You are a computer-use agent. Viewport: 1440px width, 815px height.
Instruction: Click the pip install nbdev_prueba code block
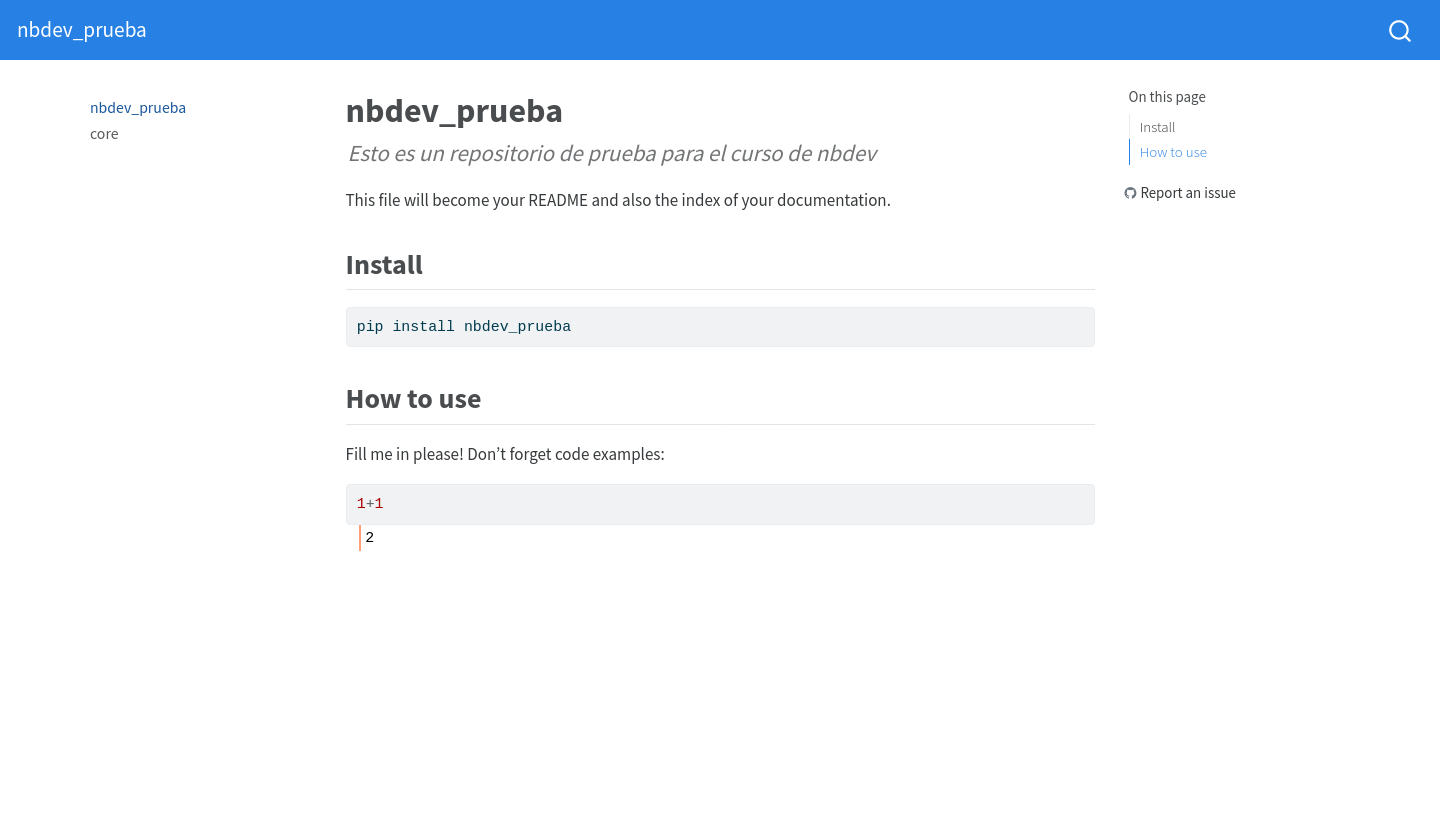pyautogui.click(x=720, y=327)
